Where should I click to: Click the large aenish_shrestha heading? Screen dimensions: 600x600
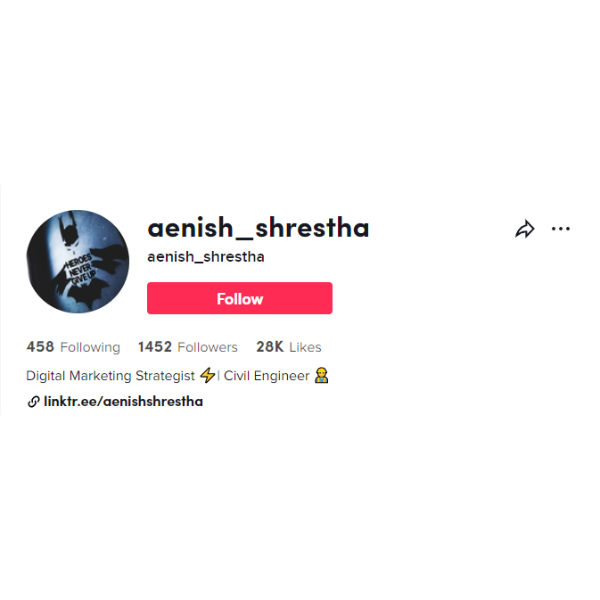(x=258, y=228)
